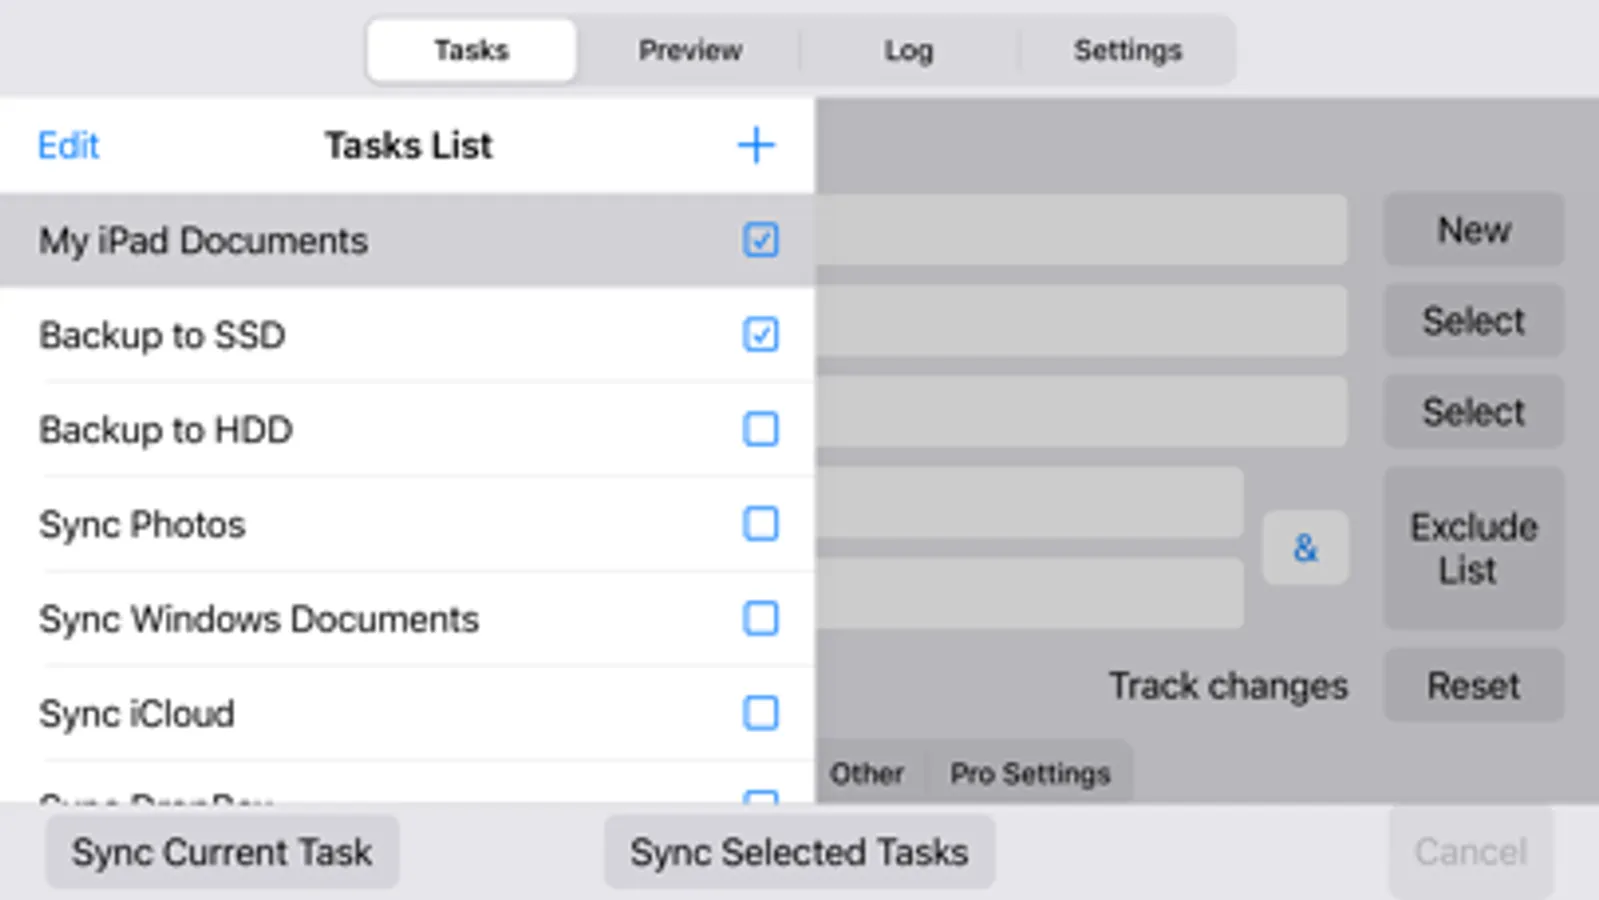Check the Sync iCloud checkbox
This screenshot has height=900, width=1599.
(x=760, y=713)
